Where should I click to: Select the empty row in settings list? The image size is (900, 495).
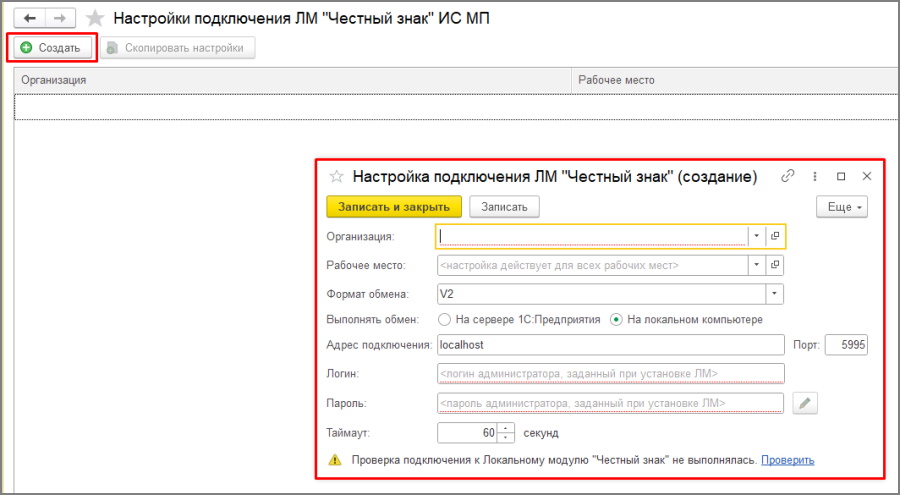click(456, 107)
